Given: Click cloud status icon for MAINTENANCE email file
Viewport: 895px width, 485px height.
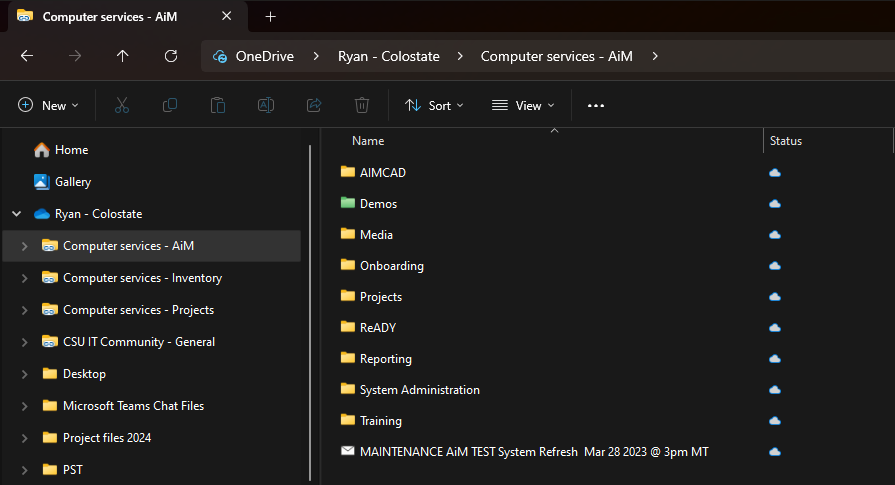Looking at the screenshot, I should [775, 451].
